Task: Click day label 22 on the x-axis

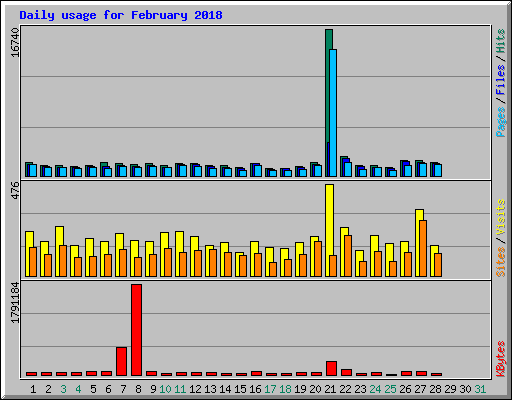Action: pyautogui.click(x=345, y=389)
